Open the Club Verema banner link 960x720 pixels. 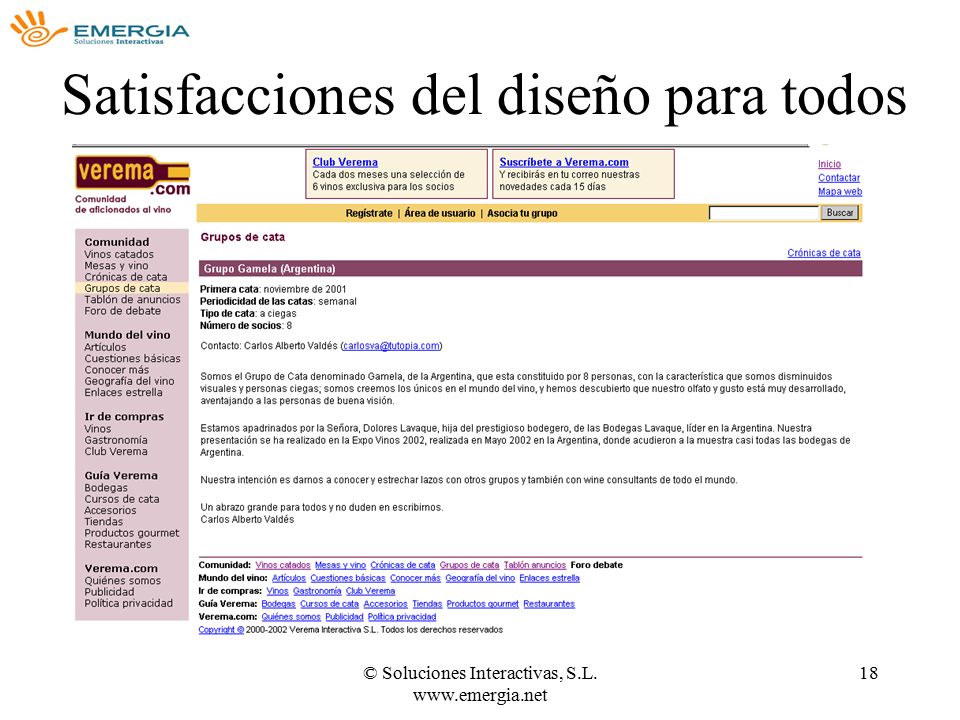pos(345,162)
